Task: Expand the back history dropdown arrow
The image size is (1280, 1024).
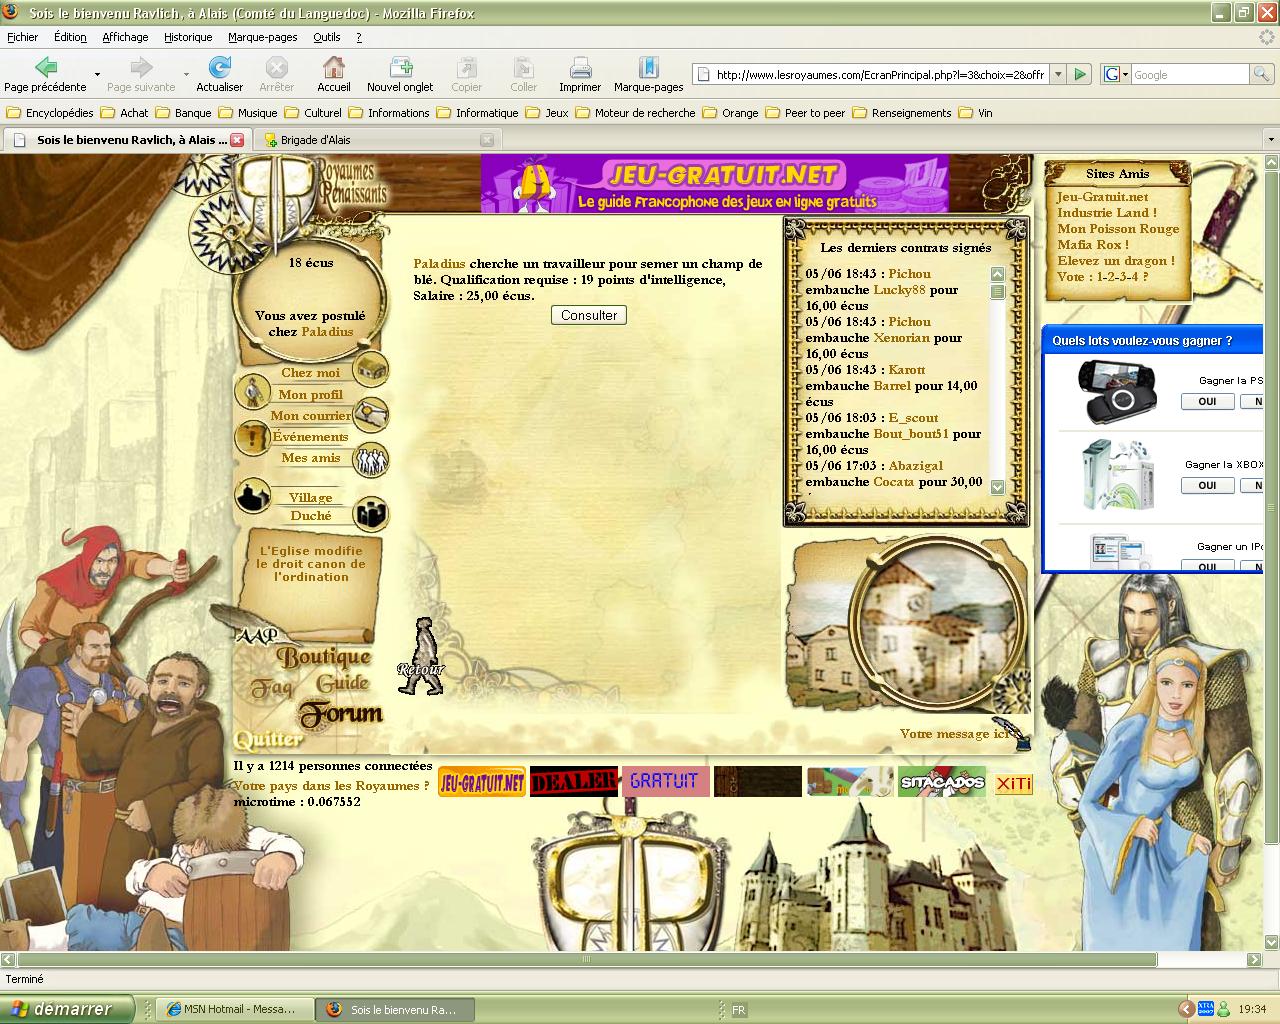Action: pos(97,74)
